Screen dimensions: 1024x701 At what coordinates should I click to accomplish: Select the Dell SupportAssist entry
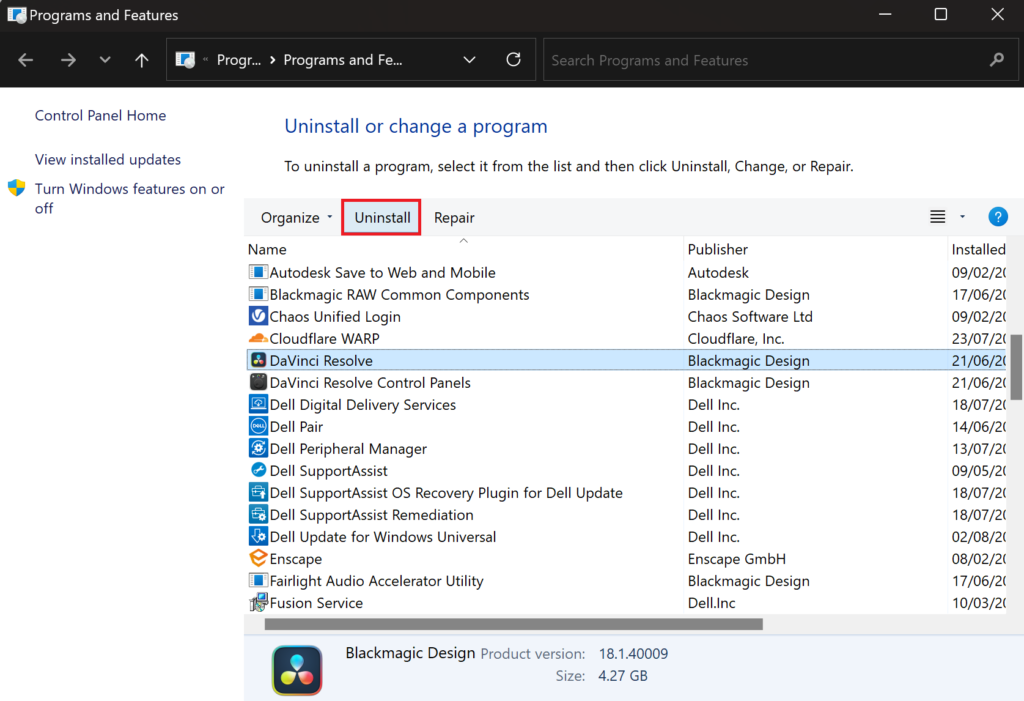pos(328,471)
